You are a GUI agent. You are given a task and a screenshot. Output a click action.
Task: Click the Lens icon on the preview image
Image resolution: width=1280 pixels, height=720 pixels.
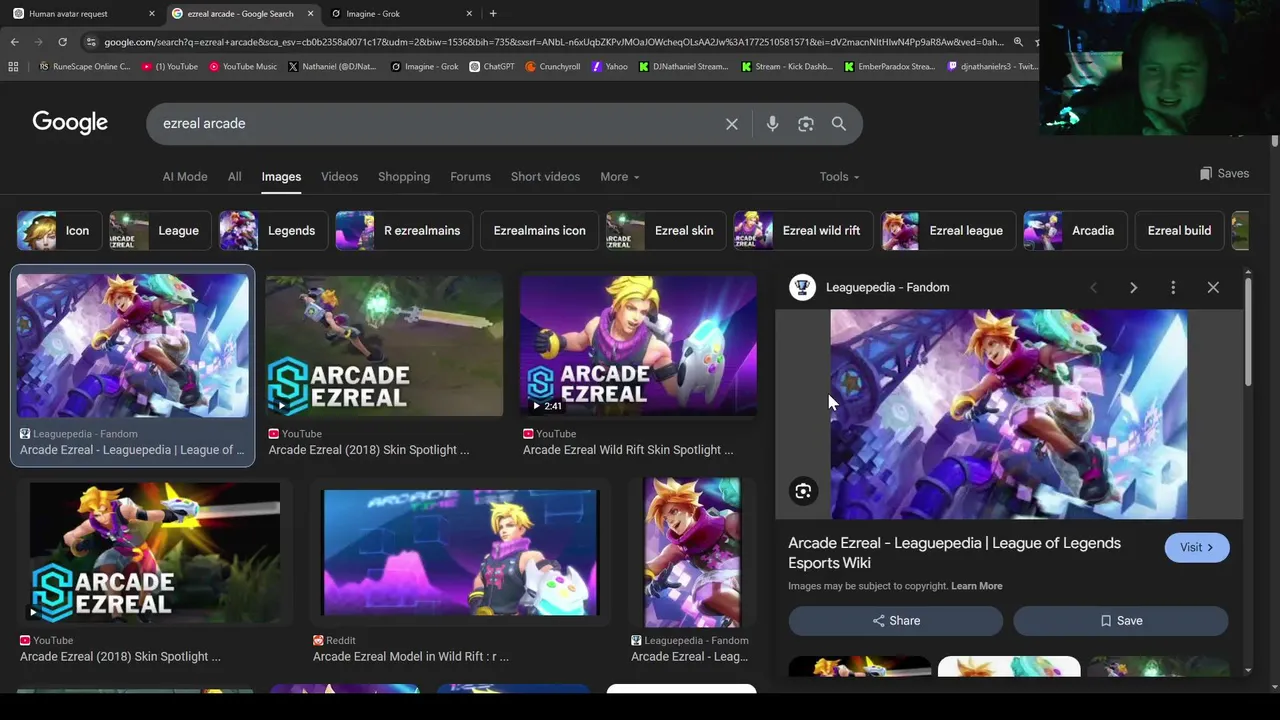point(803,491)
